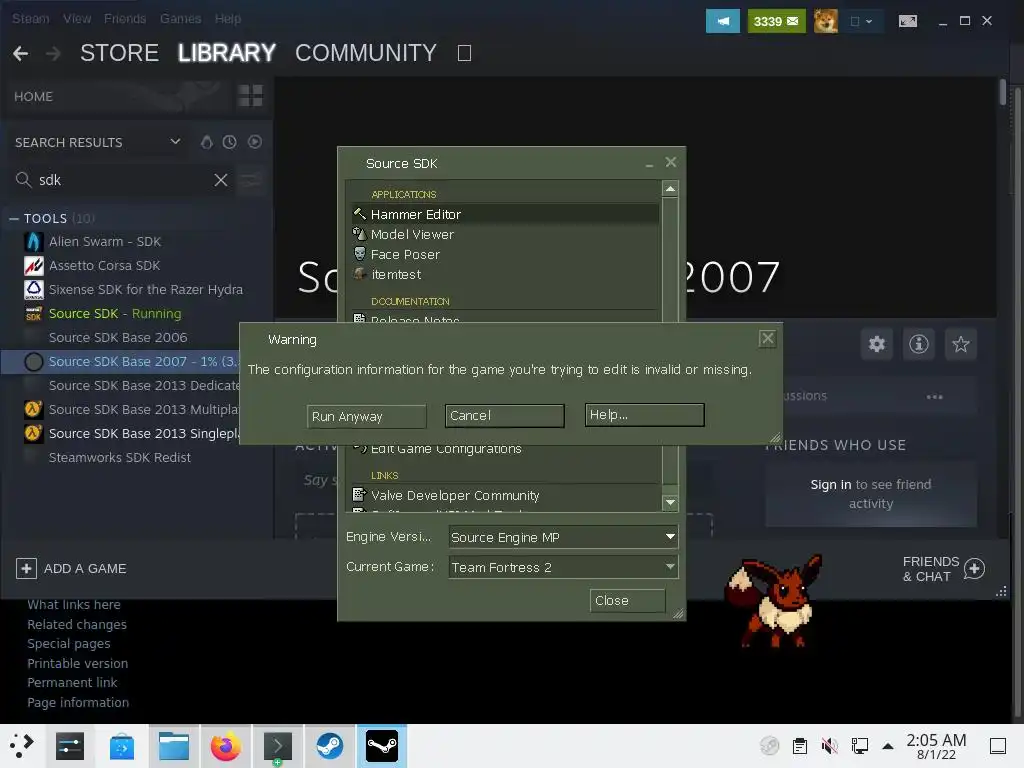Go back with the left arrow
Viewport: 1024px width, 768px height.
[x=20, y=53]
